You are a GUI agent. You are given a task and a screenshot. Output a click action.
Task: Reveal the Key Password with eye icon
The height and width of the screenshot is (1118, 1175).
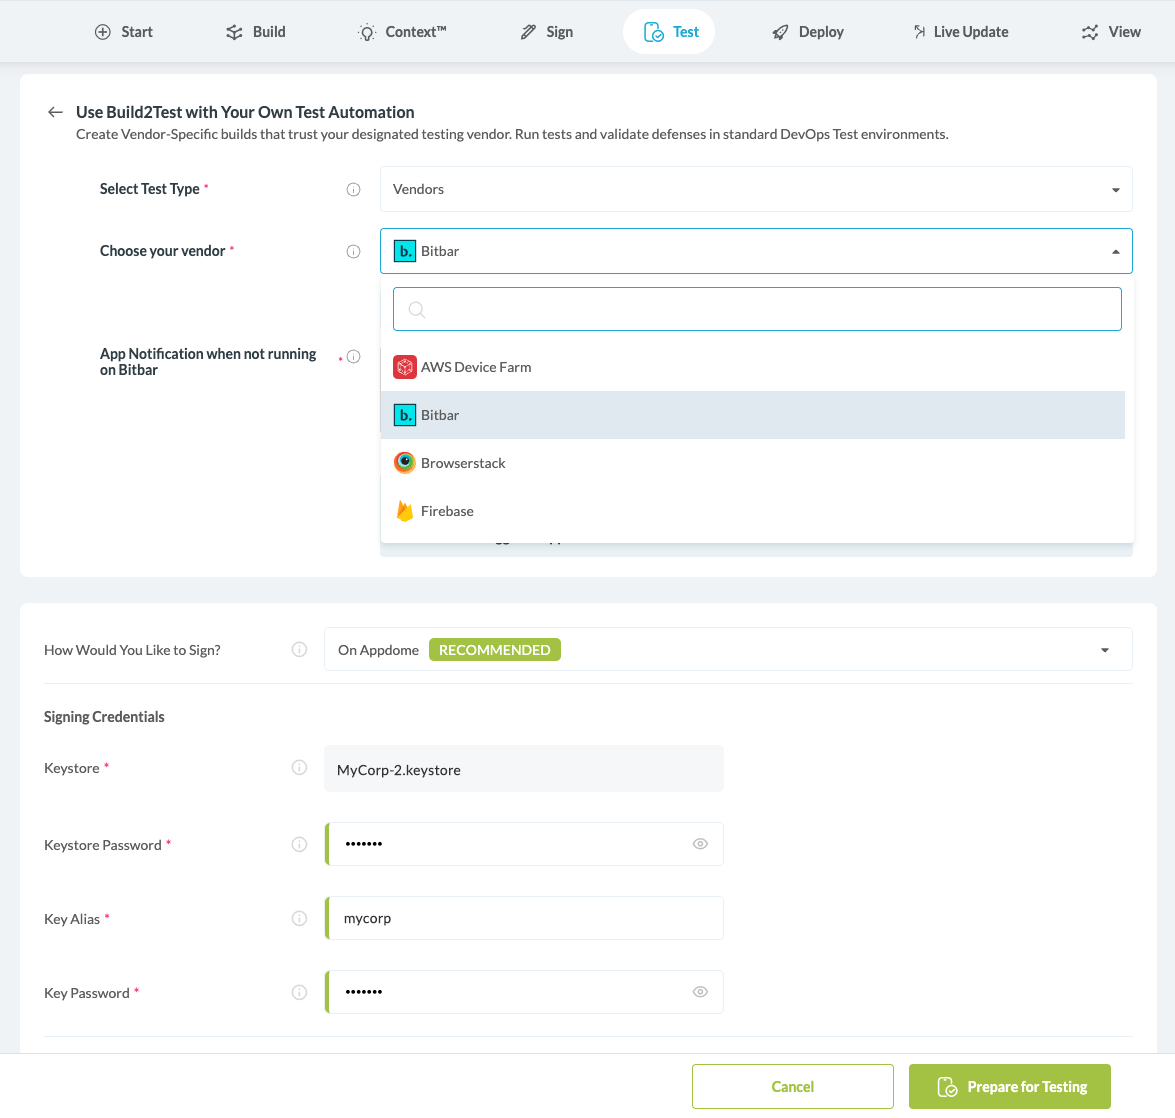(x=700, y=992)
